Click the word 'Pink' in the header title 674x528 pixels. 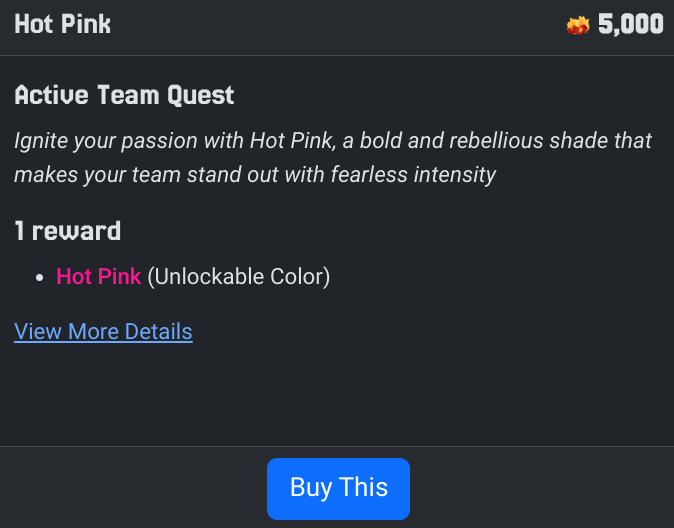point(85,24)
